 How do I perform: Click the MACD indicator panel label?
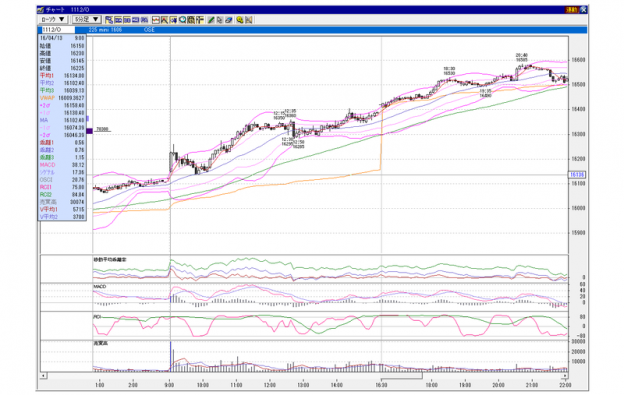(99, 286)
